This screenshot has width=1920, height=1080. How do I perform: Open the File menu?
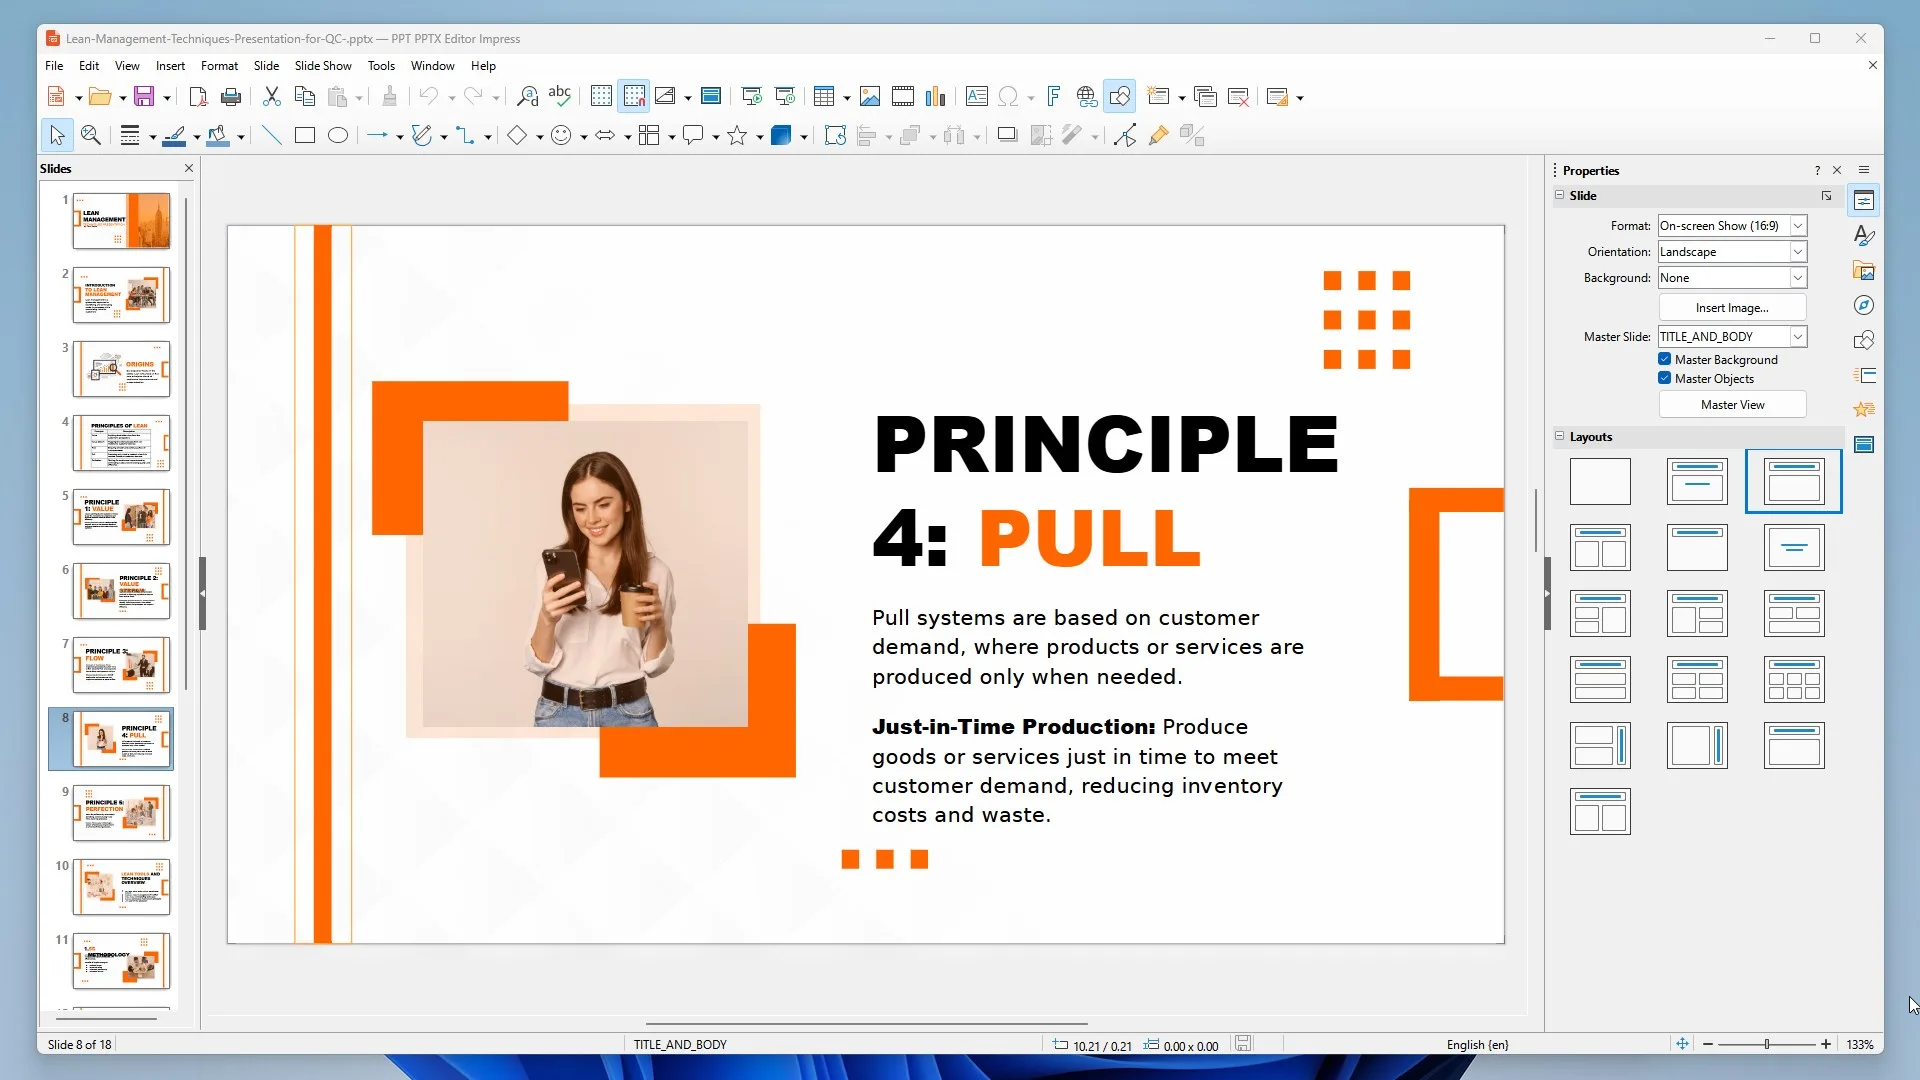coord(54,66)
